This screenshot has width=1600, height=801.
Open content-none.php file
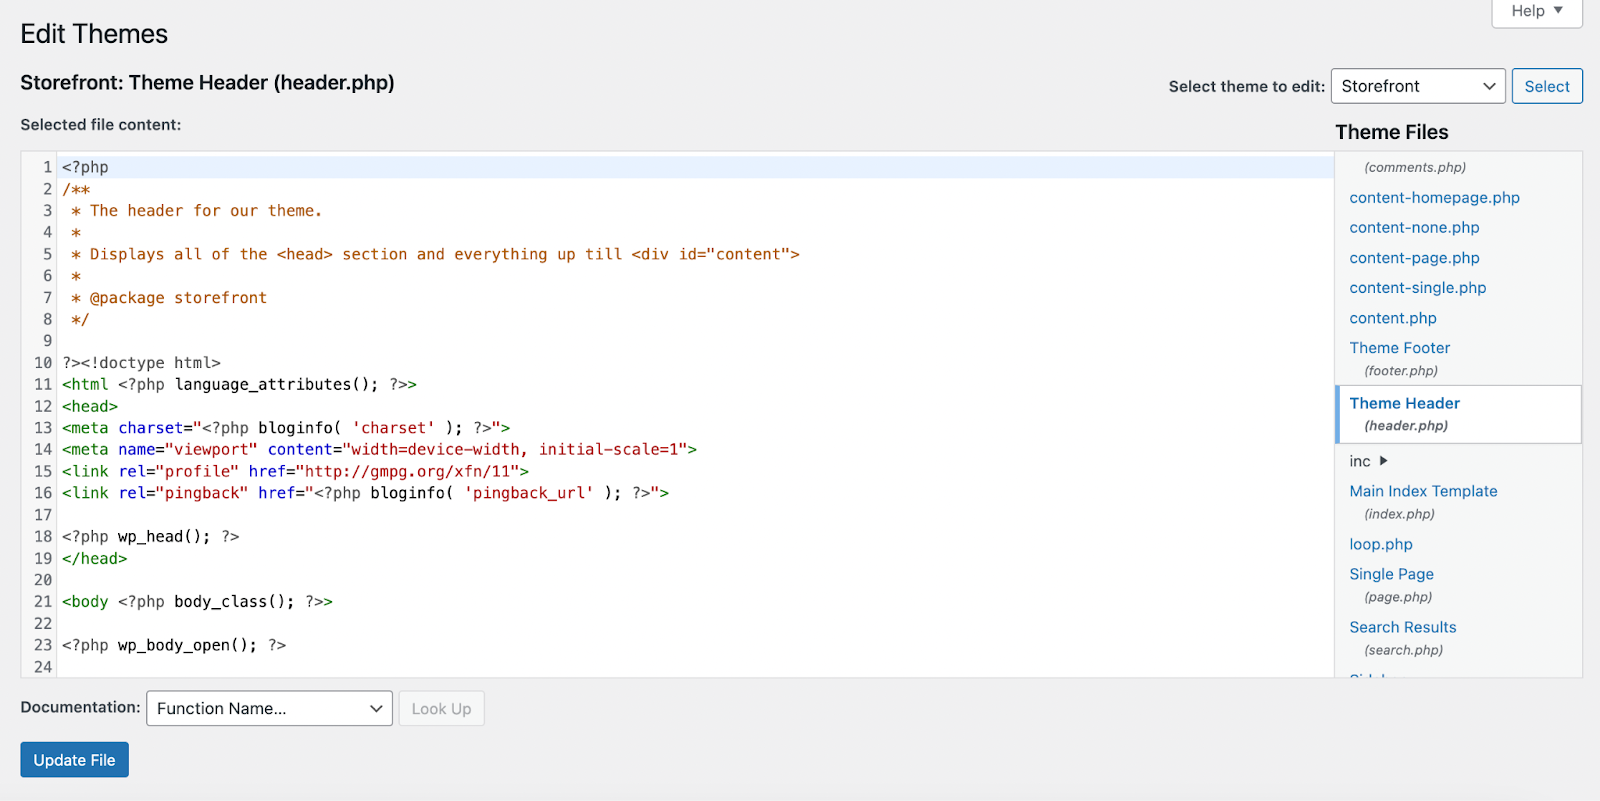coord(1414,228)
